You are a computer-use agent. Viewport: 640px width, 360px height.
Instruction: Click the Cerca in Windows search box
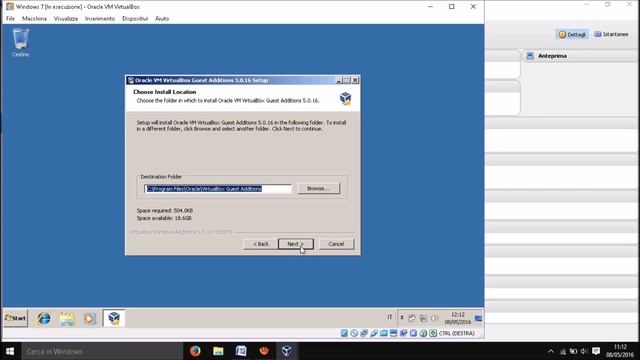click(x=102, y=351)
